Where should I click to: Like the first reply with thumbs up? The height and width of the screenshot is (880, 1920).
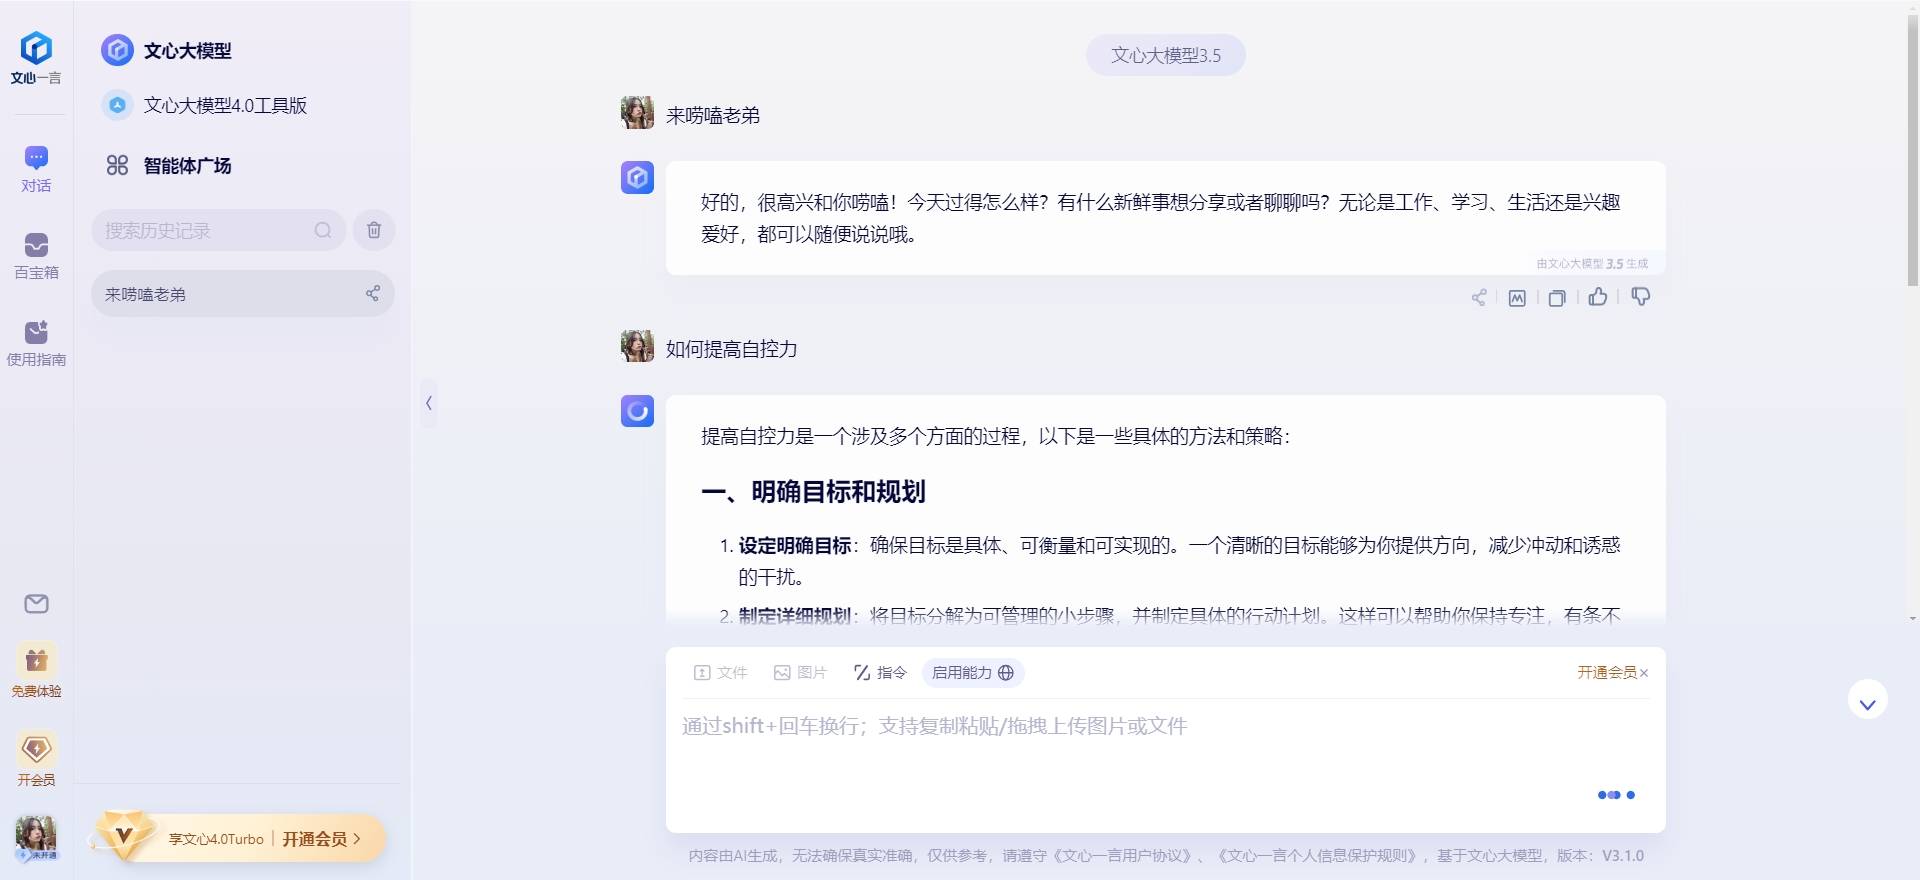(1598, 296)
